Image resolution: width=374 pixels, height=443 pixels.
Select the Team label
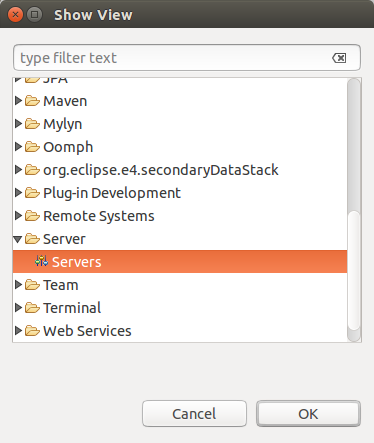coord(61,285)
